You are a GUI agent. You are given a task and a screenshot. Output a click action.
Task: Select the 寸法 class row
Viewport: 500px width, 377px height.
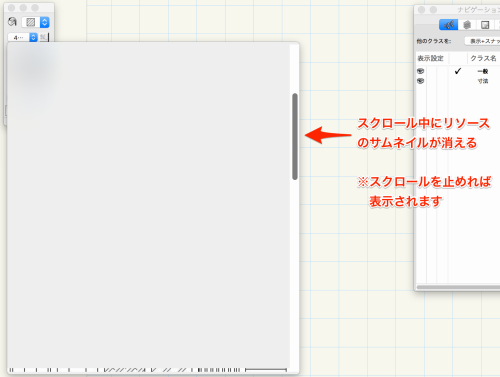pos(458,81)
